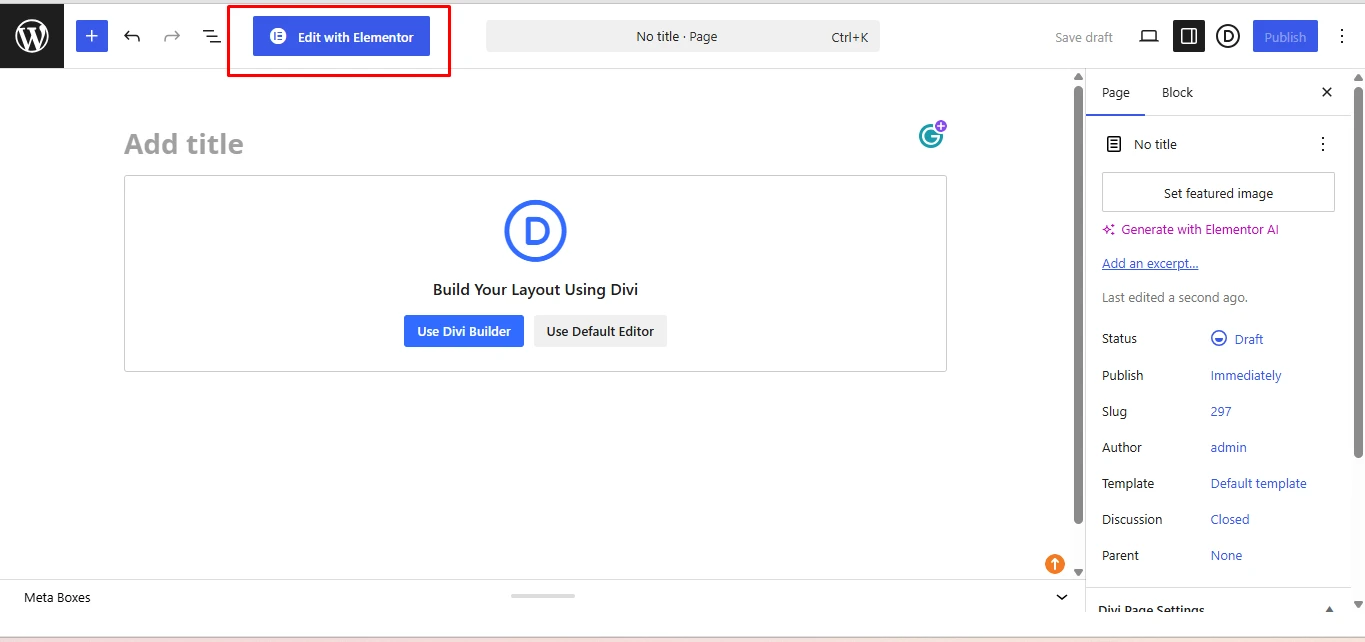Change the Draft status setting
Viewport: 1365px width, 642px height.
point(1237,339)
